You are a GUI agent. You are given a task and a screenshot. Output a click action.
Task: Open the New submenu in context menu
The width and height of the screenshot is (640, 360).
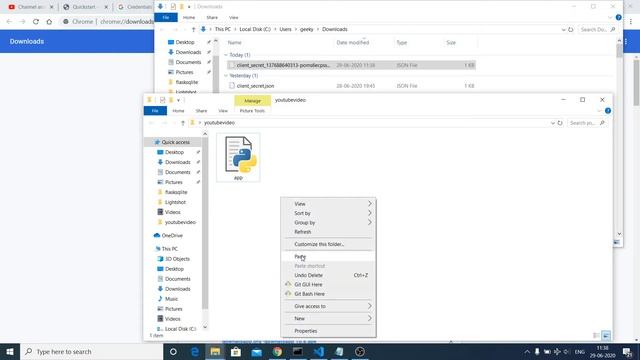click(x=328, y=318)
